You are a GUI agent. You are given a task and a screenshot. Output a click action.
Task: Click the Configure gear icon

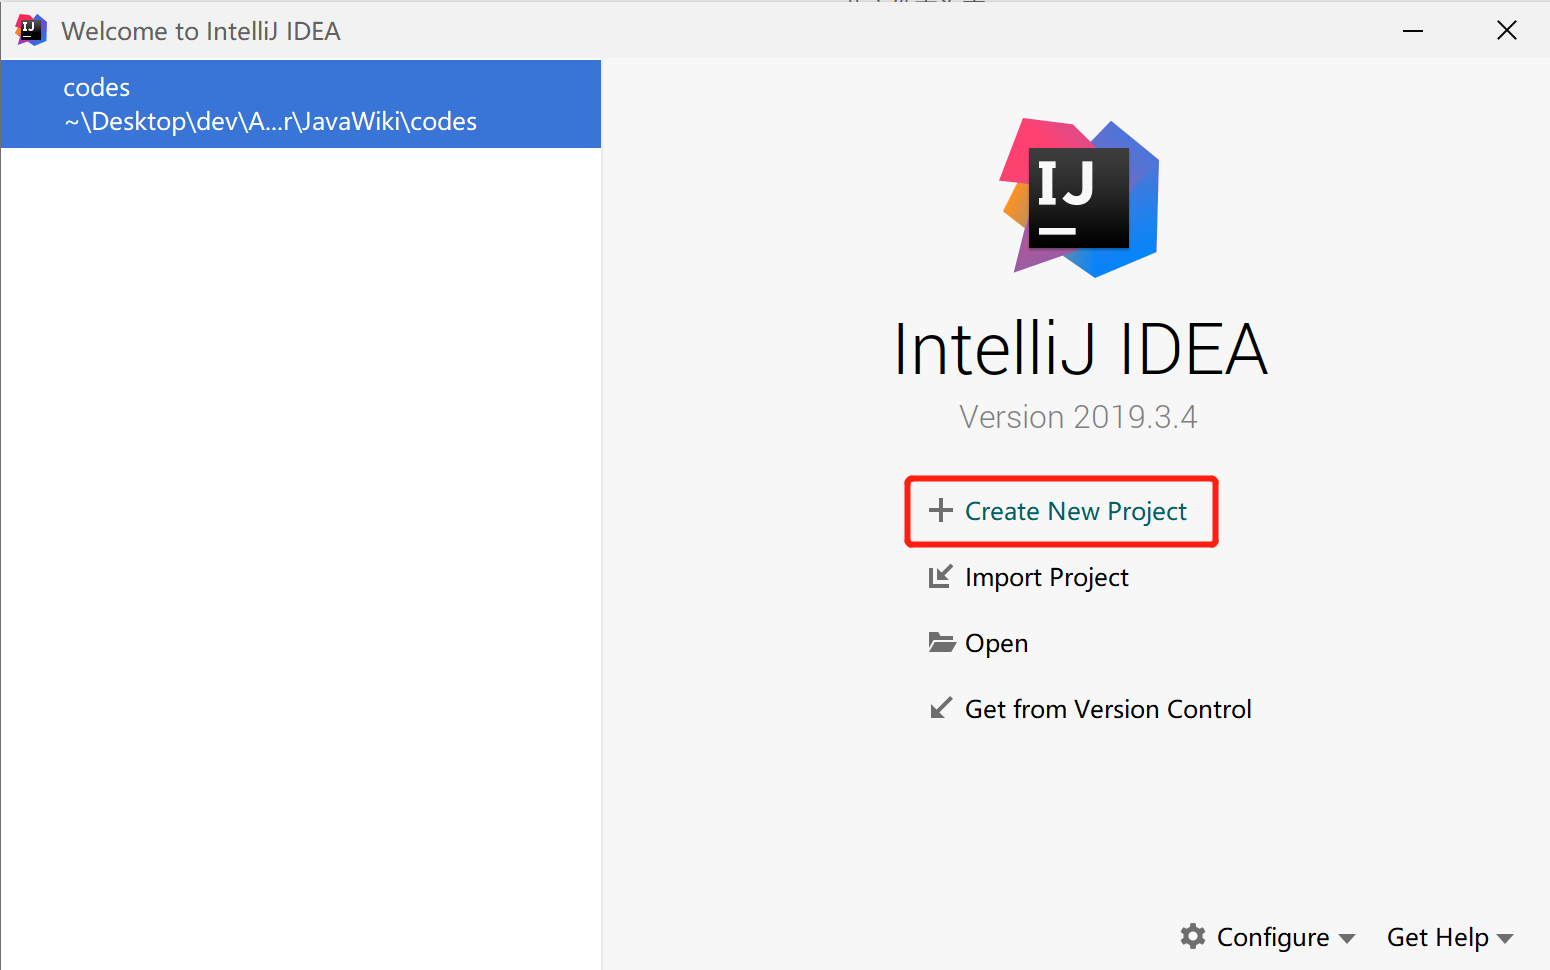pos(1192,936)
